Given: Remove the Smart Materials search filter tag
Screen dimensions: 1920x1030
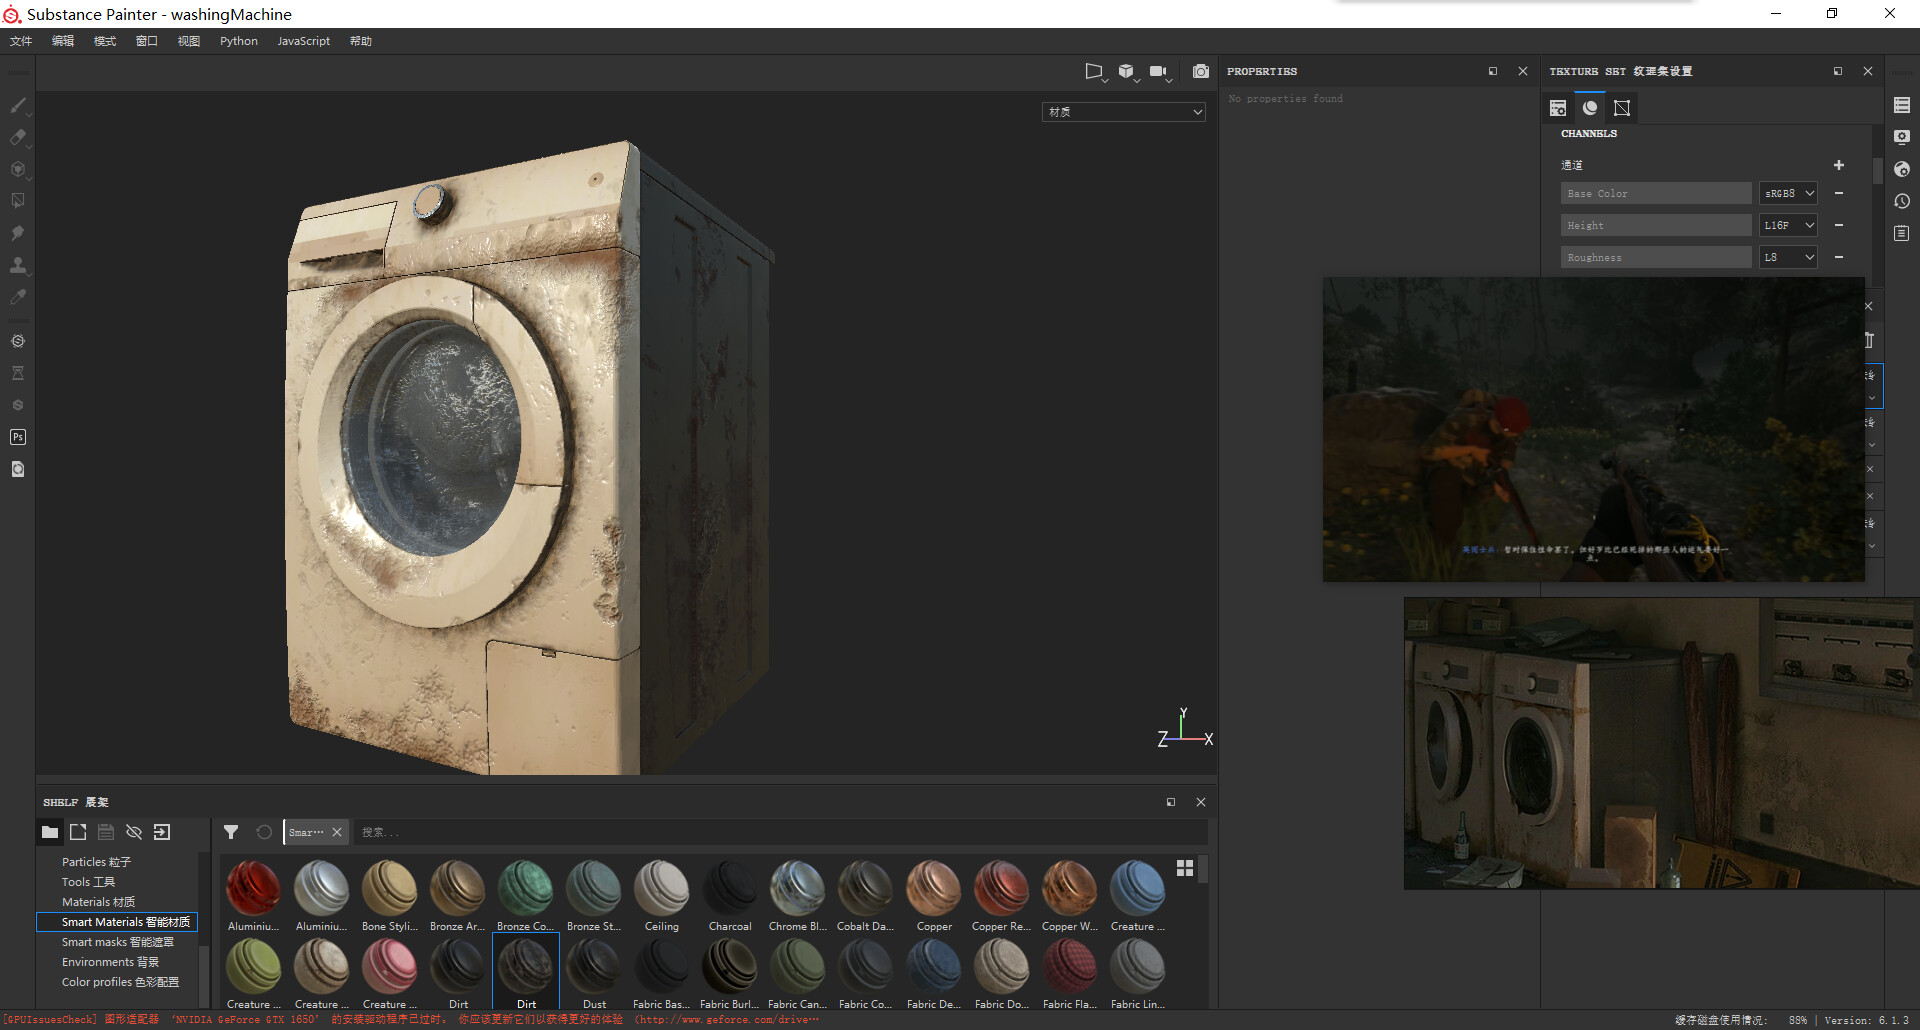Looking at the screenshot, I should click(x=337, y=832).
